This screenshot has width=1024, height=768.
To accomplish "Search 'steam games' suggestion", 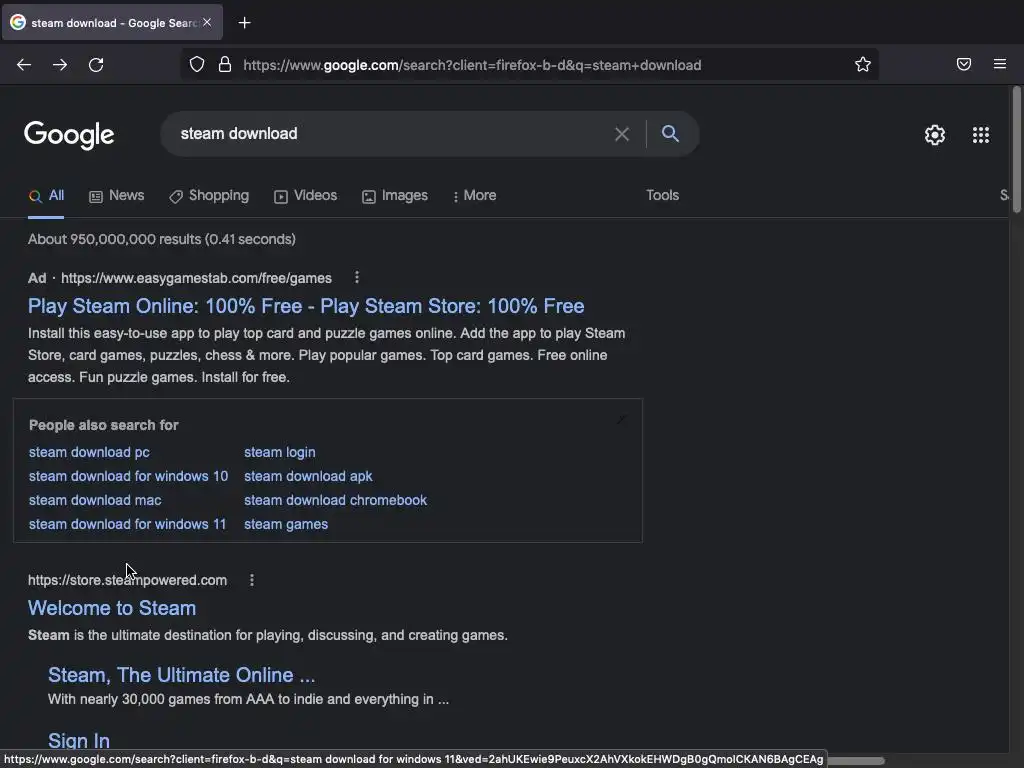I will (x=286, y=524).
